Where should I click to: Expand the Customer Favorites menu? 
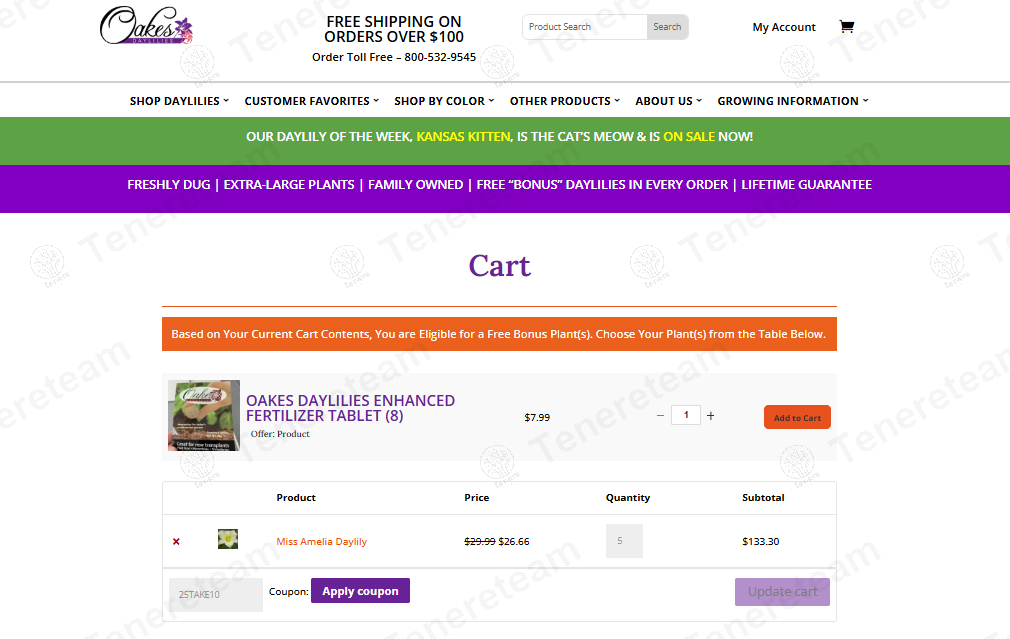(312, 101)
